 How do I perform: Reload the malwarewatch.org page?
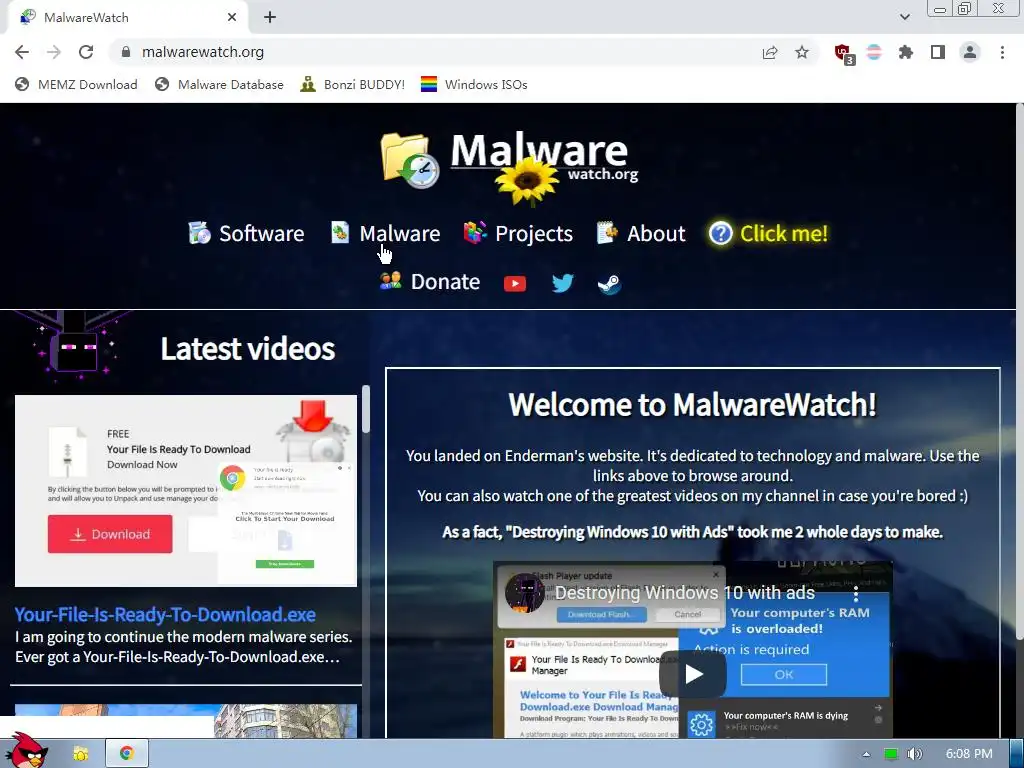coord(86,52)
